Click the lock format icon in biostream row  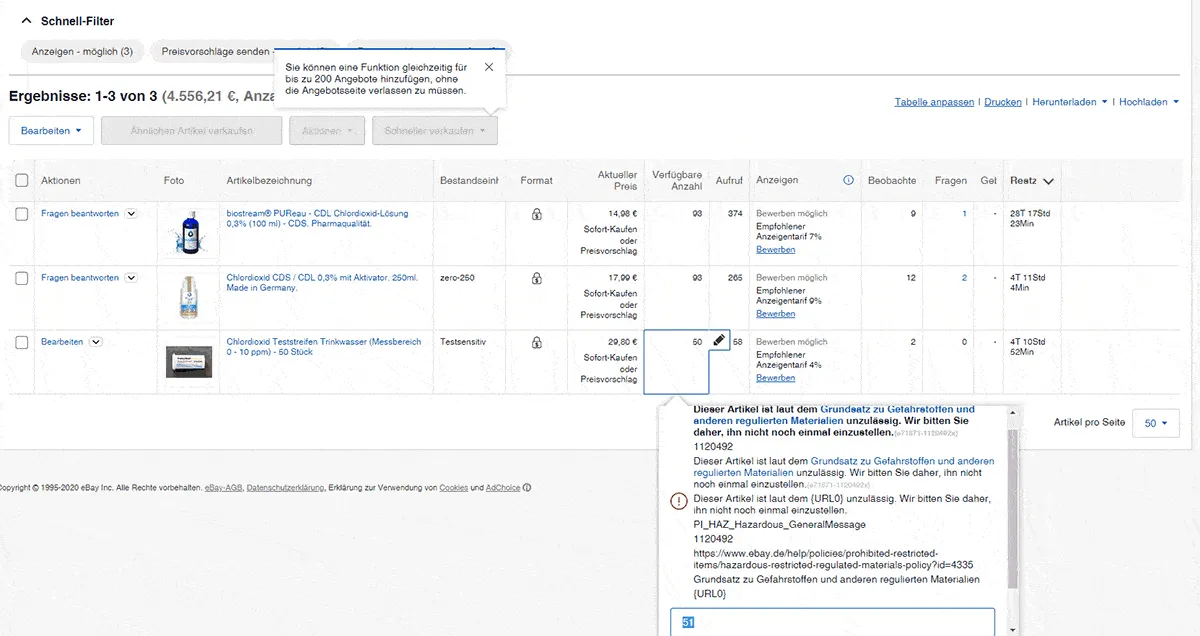(x=537, y=214)
